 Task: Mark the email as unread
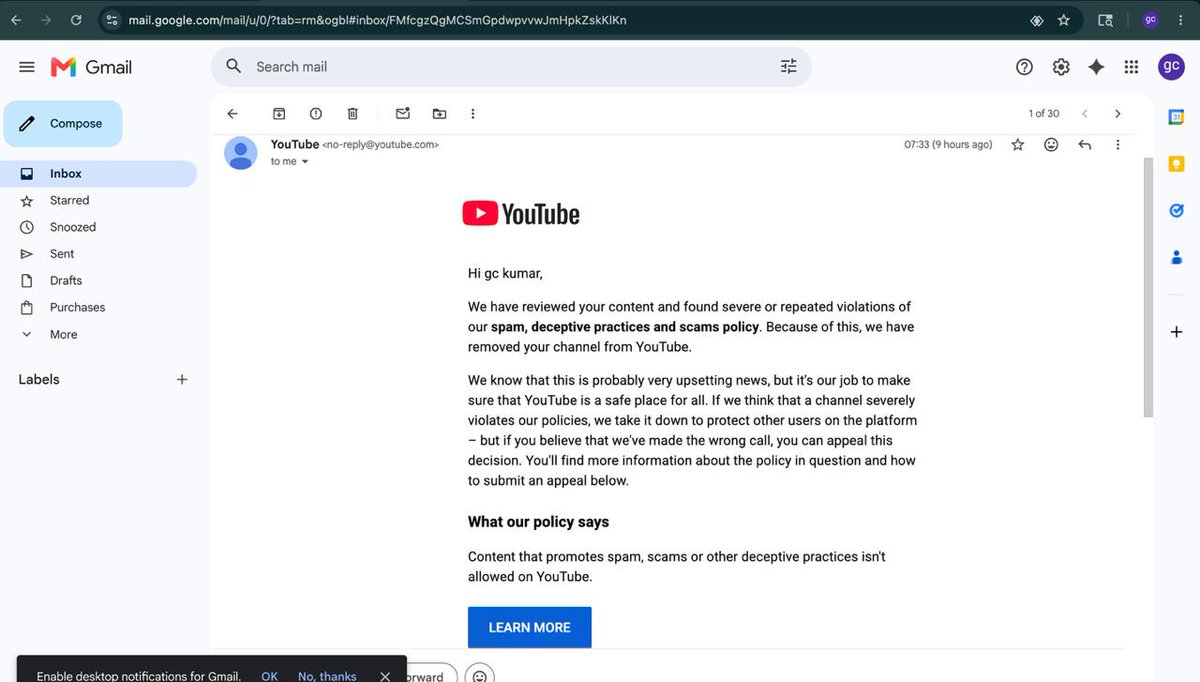pyautogui.click(x=403, y=114)
